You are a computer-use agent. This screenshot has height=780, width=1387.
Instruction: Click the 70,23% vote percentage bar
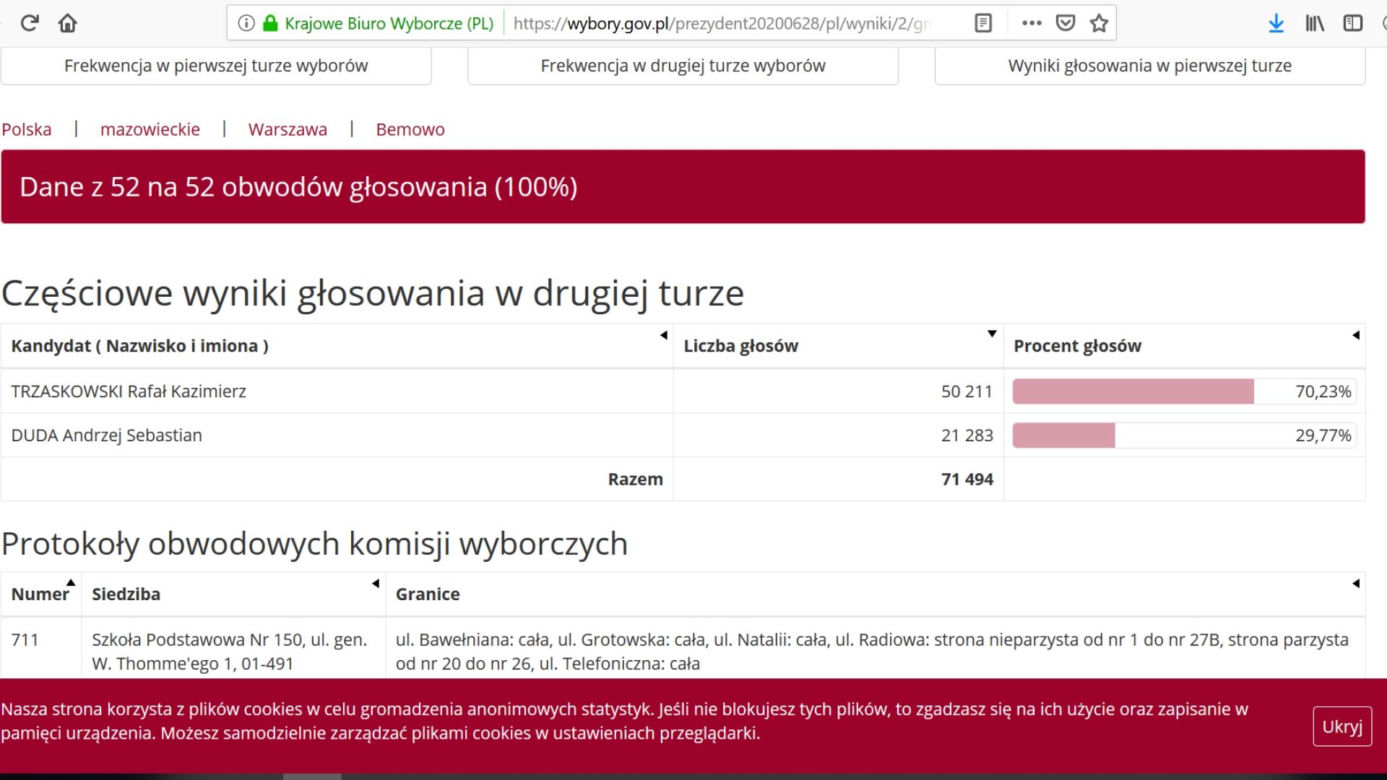(1184, 392)
